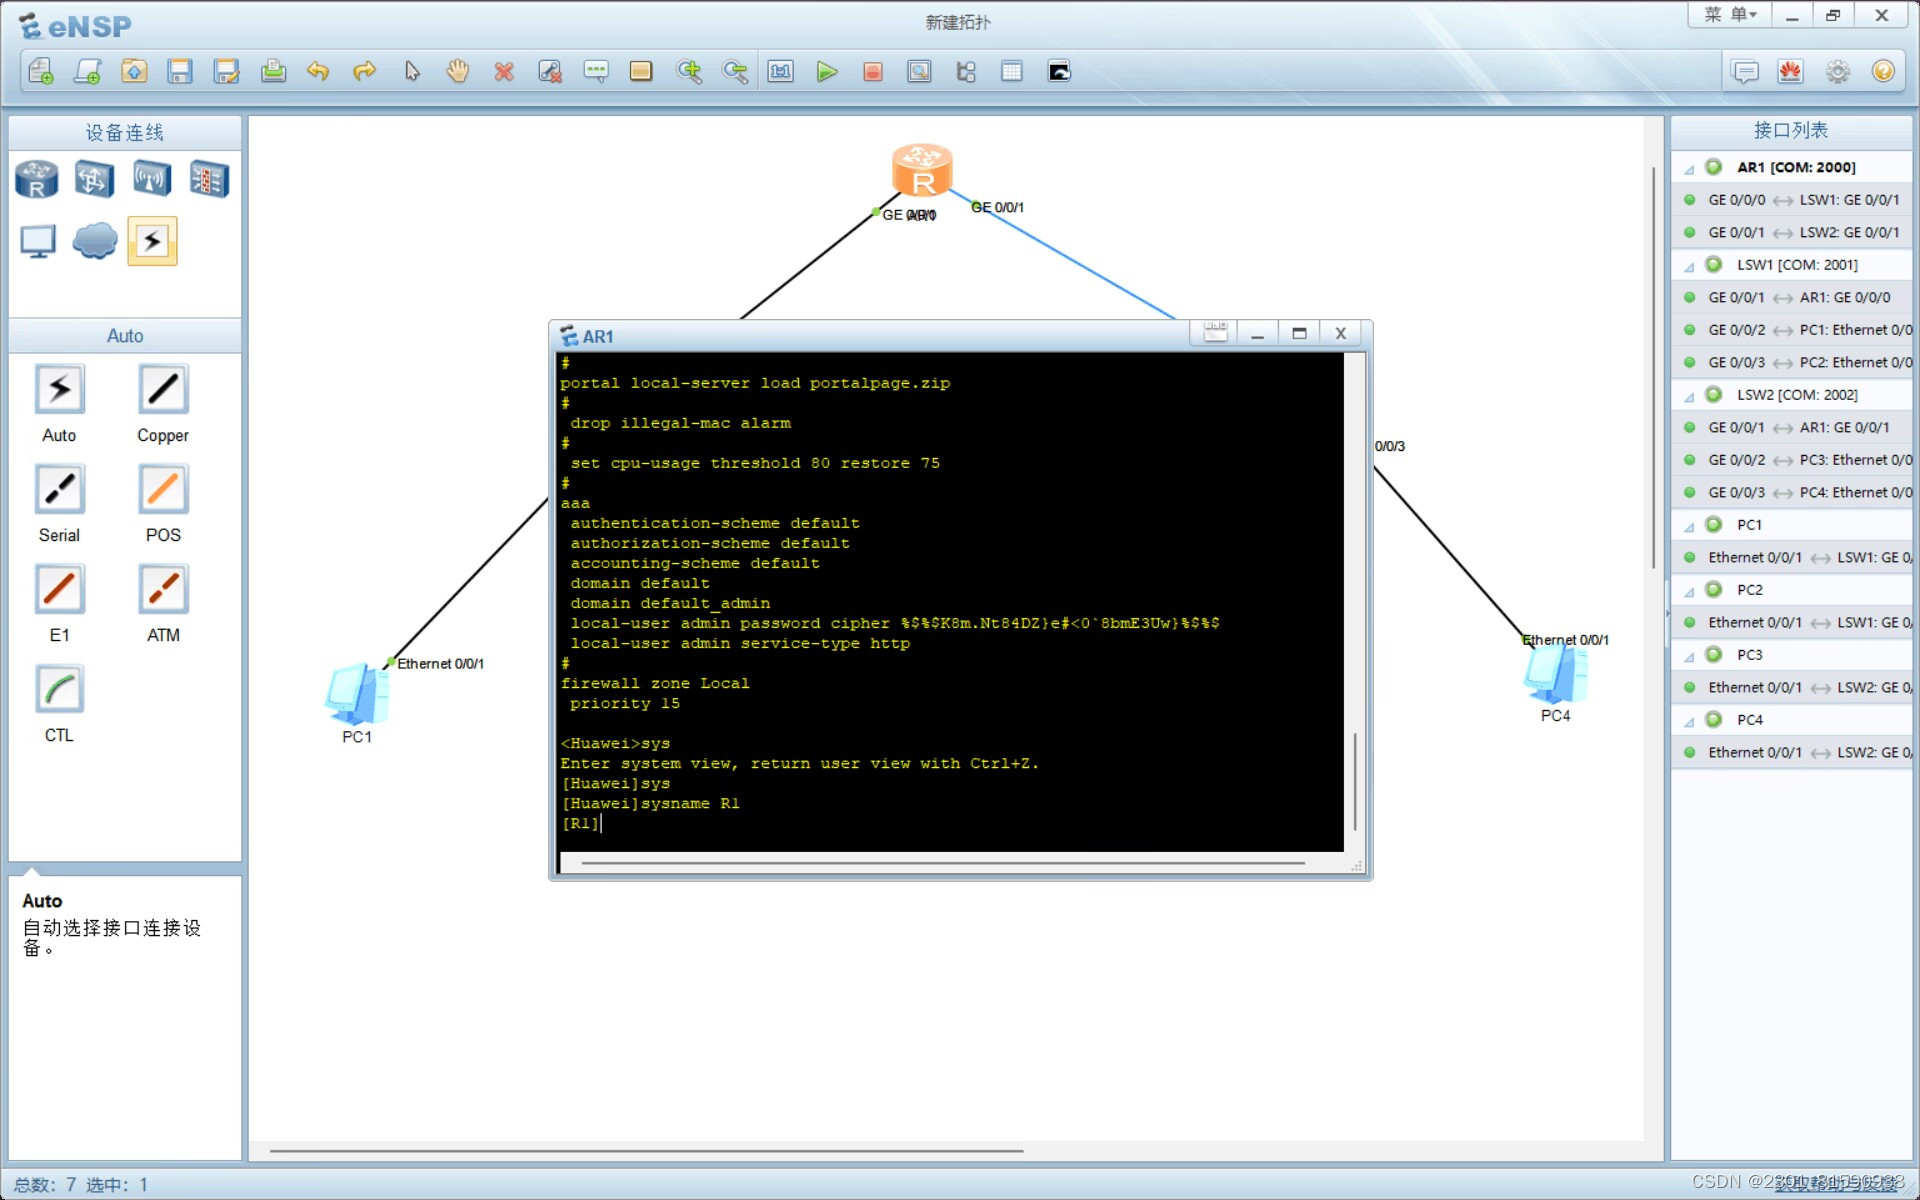Open the help question mark icon
This screenshot has width=1920, height=1200.
1883,71
